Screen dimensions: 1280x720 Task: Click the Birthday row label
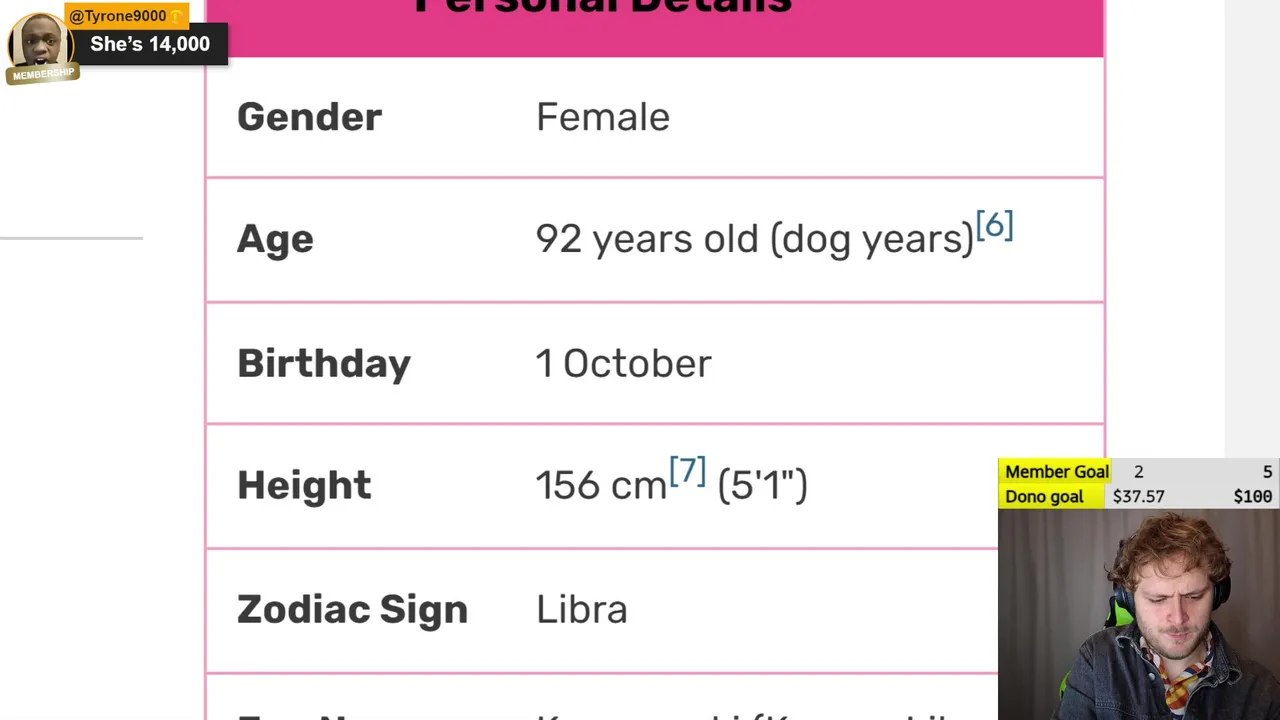323,363
